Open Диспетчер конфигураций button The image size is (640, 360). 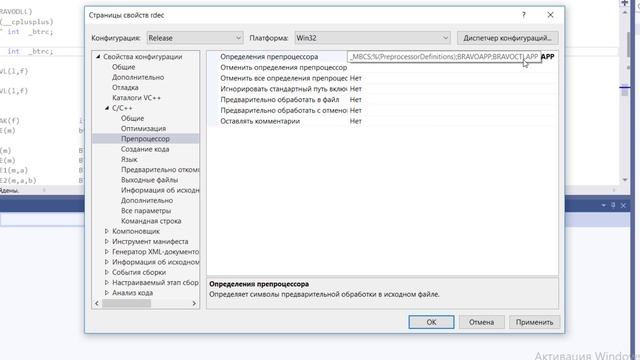(507, 38)
